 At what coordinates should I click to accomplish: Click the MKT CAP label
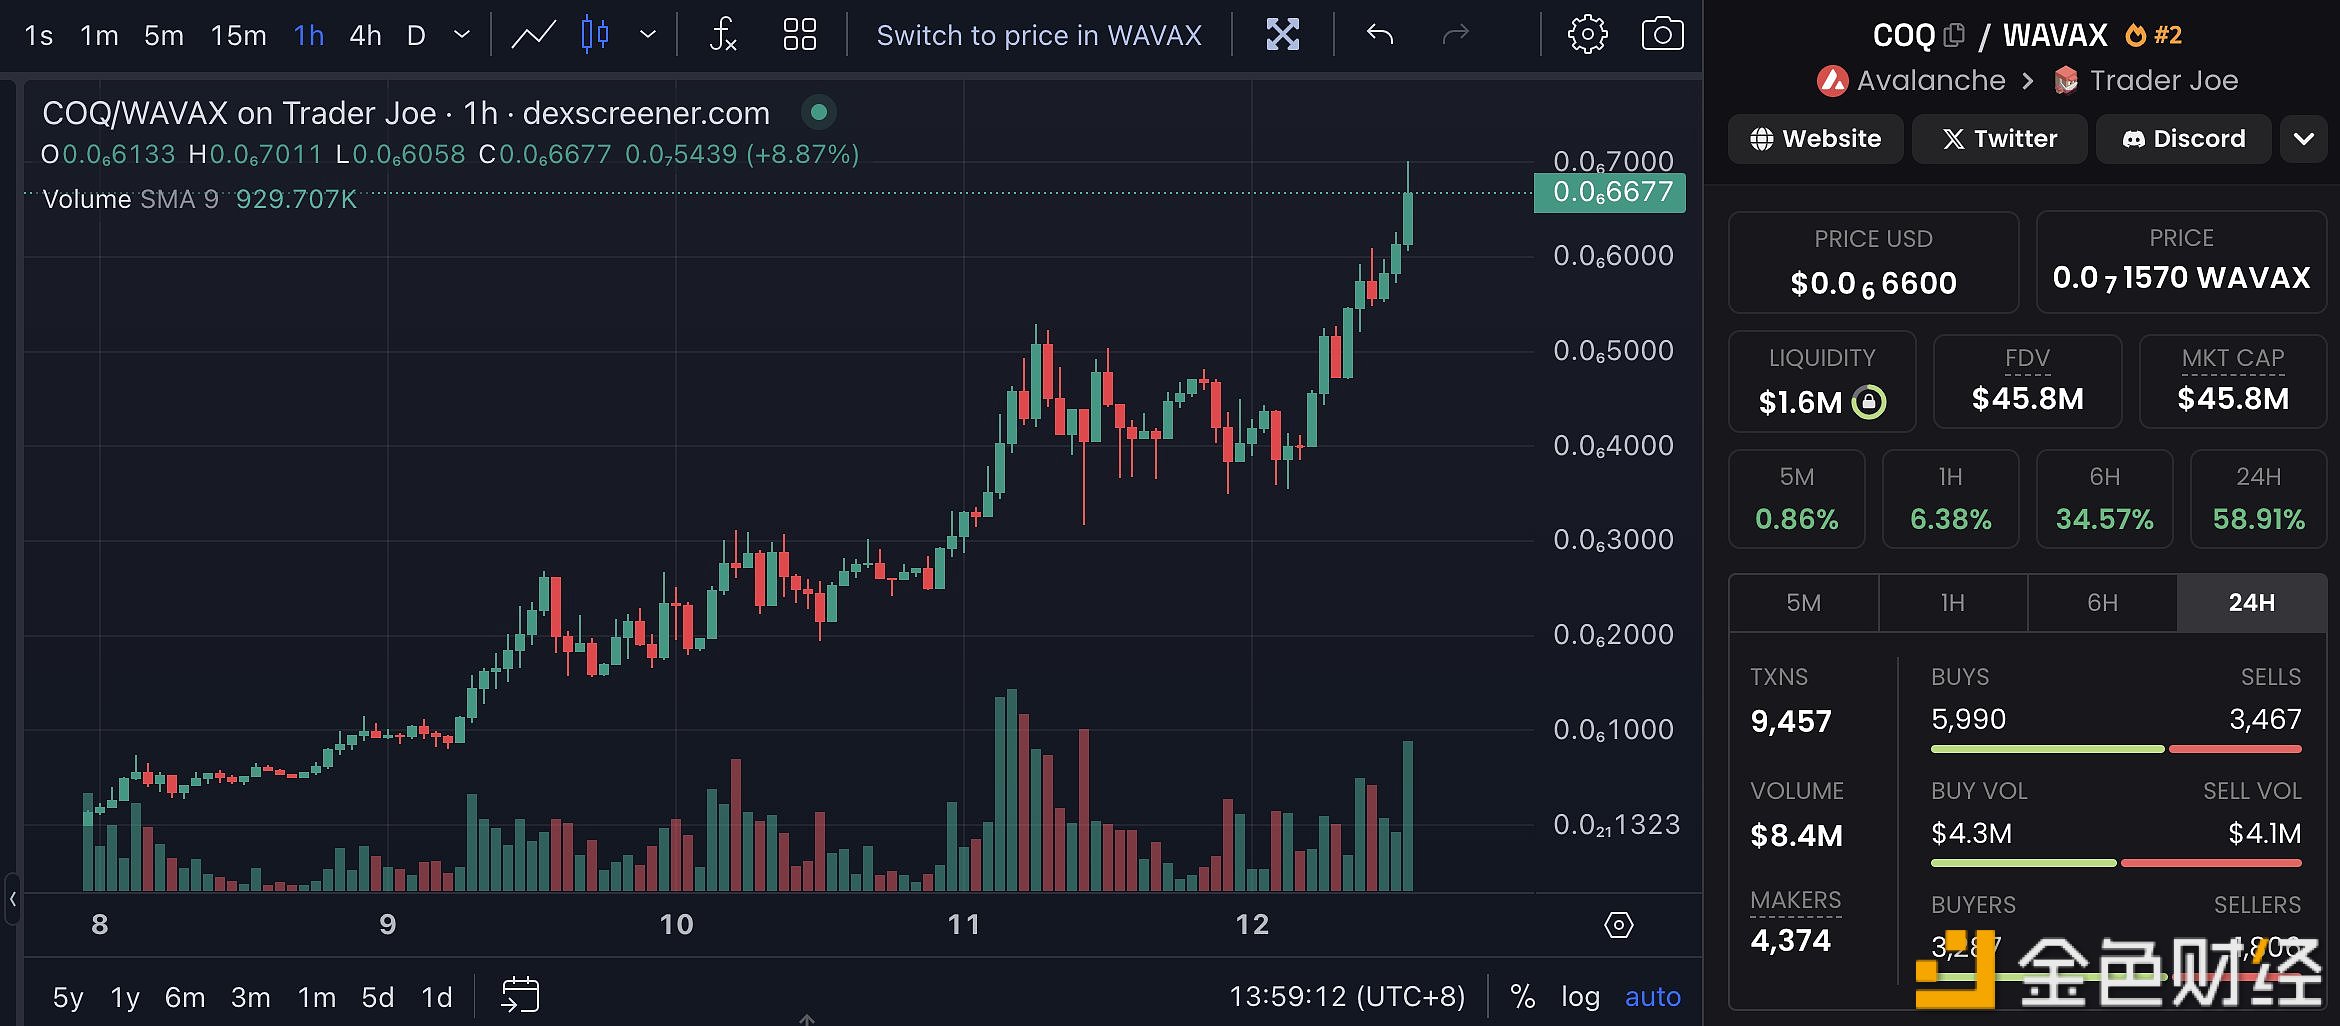[2233, 358]
